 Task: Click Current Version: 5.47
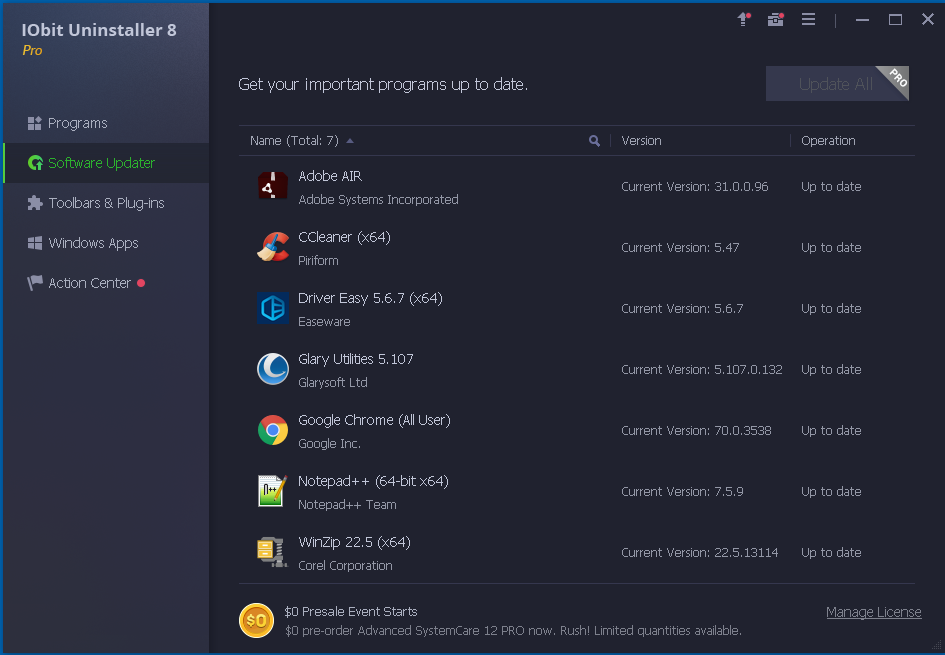click(680, 247)
